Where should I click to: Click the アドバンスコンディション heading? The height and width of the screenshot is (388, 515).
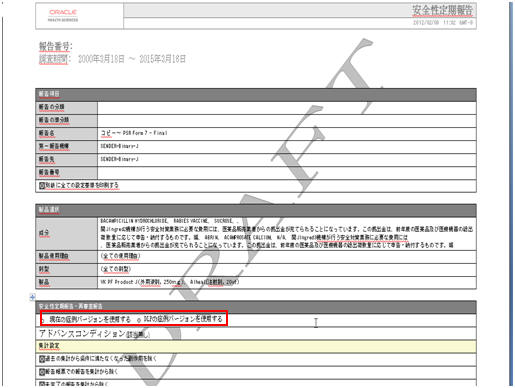point(82,333)
